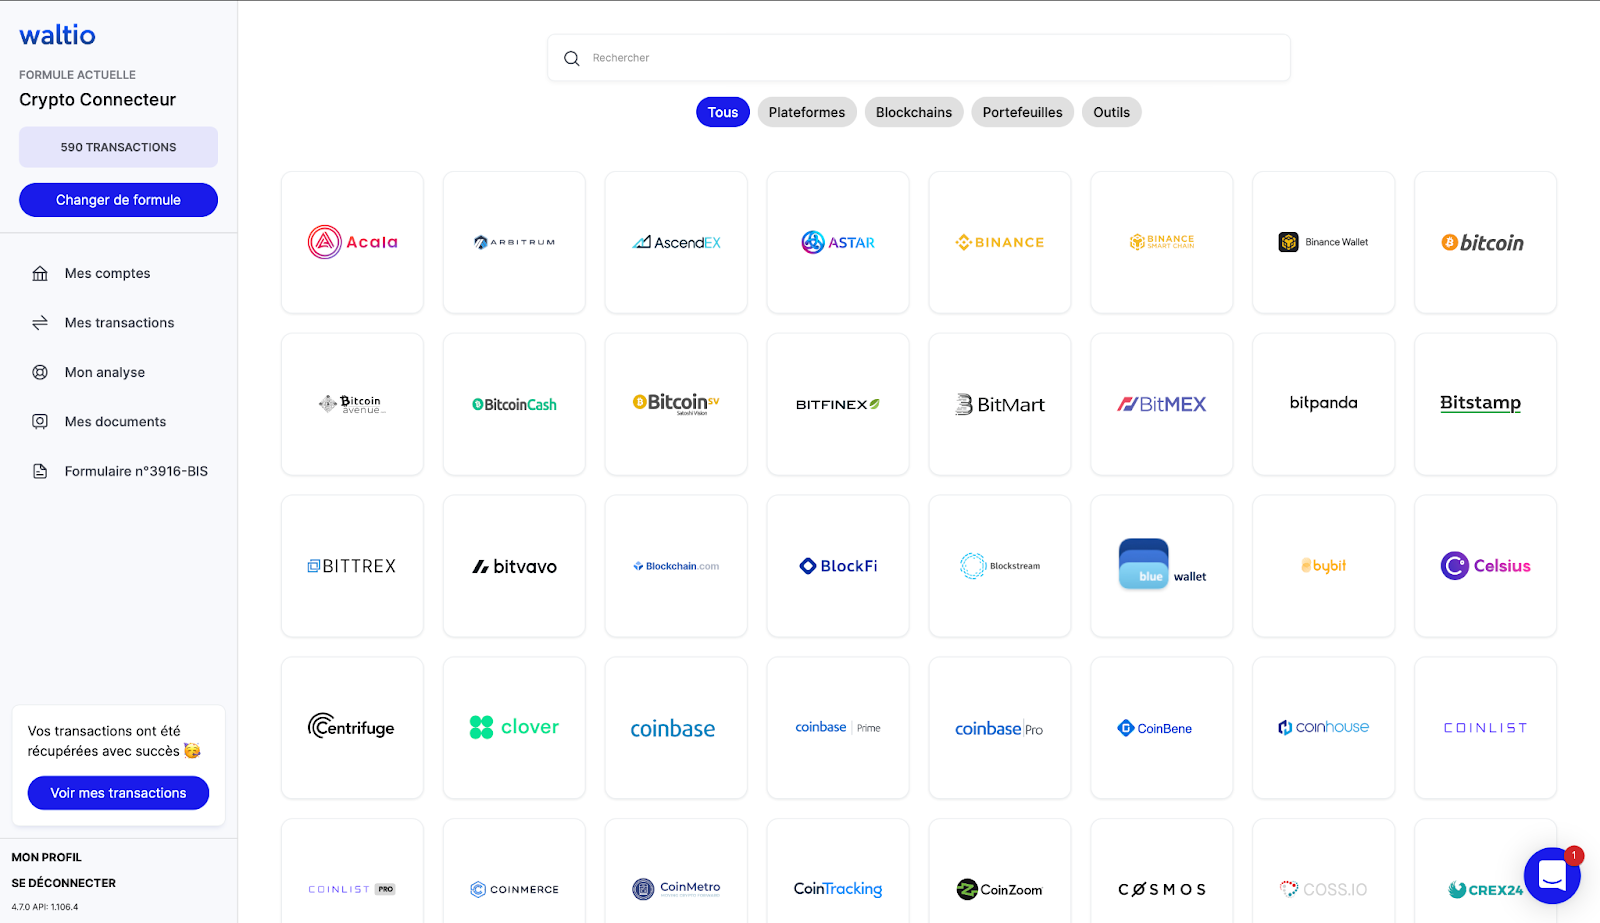Show all integrations with Tous filter
This screenshot has width=1600, height=923.
(723, 112)
